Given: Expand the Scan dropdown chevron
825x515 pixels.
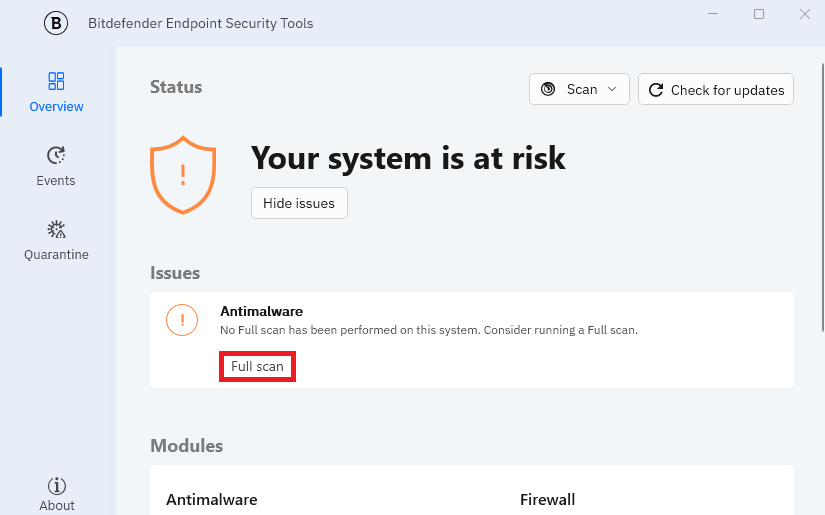Looking at the screenshot, I should (612, 89).
